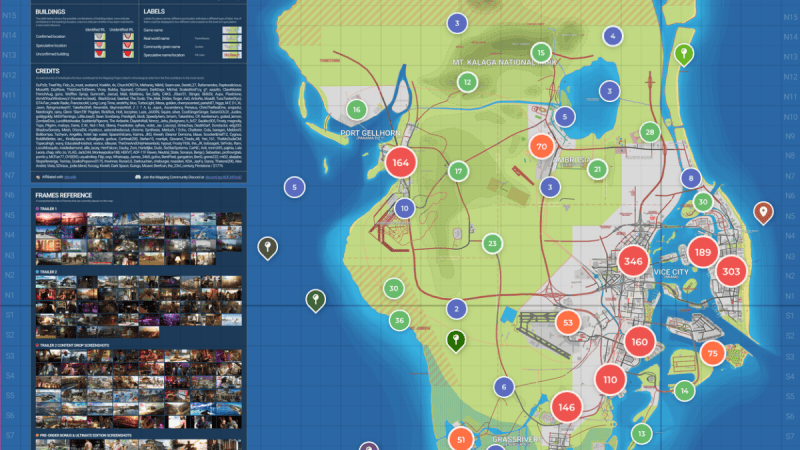Select the green 14 cluster marker

coord(684,391)
